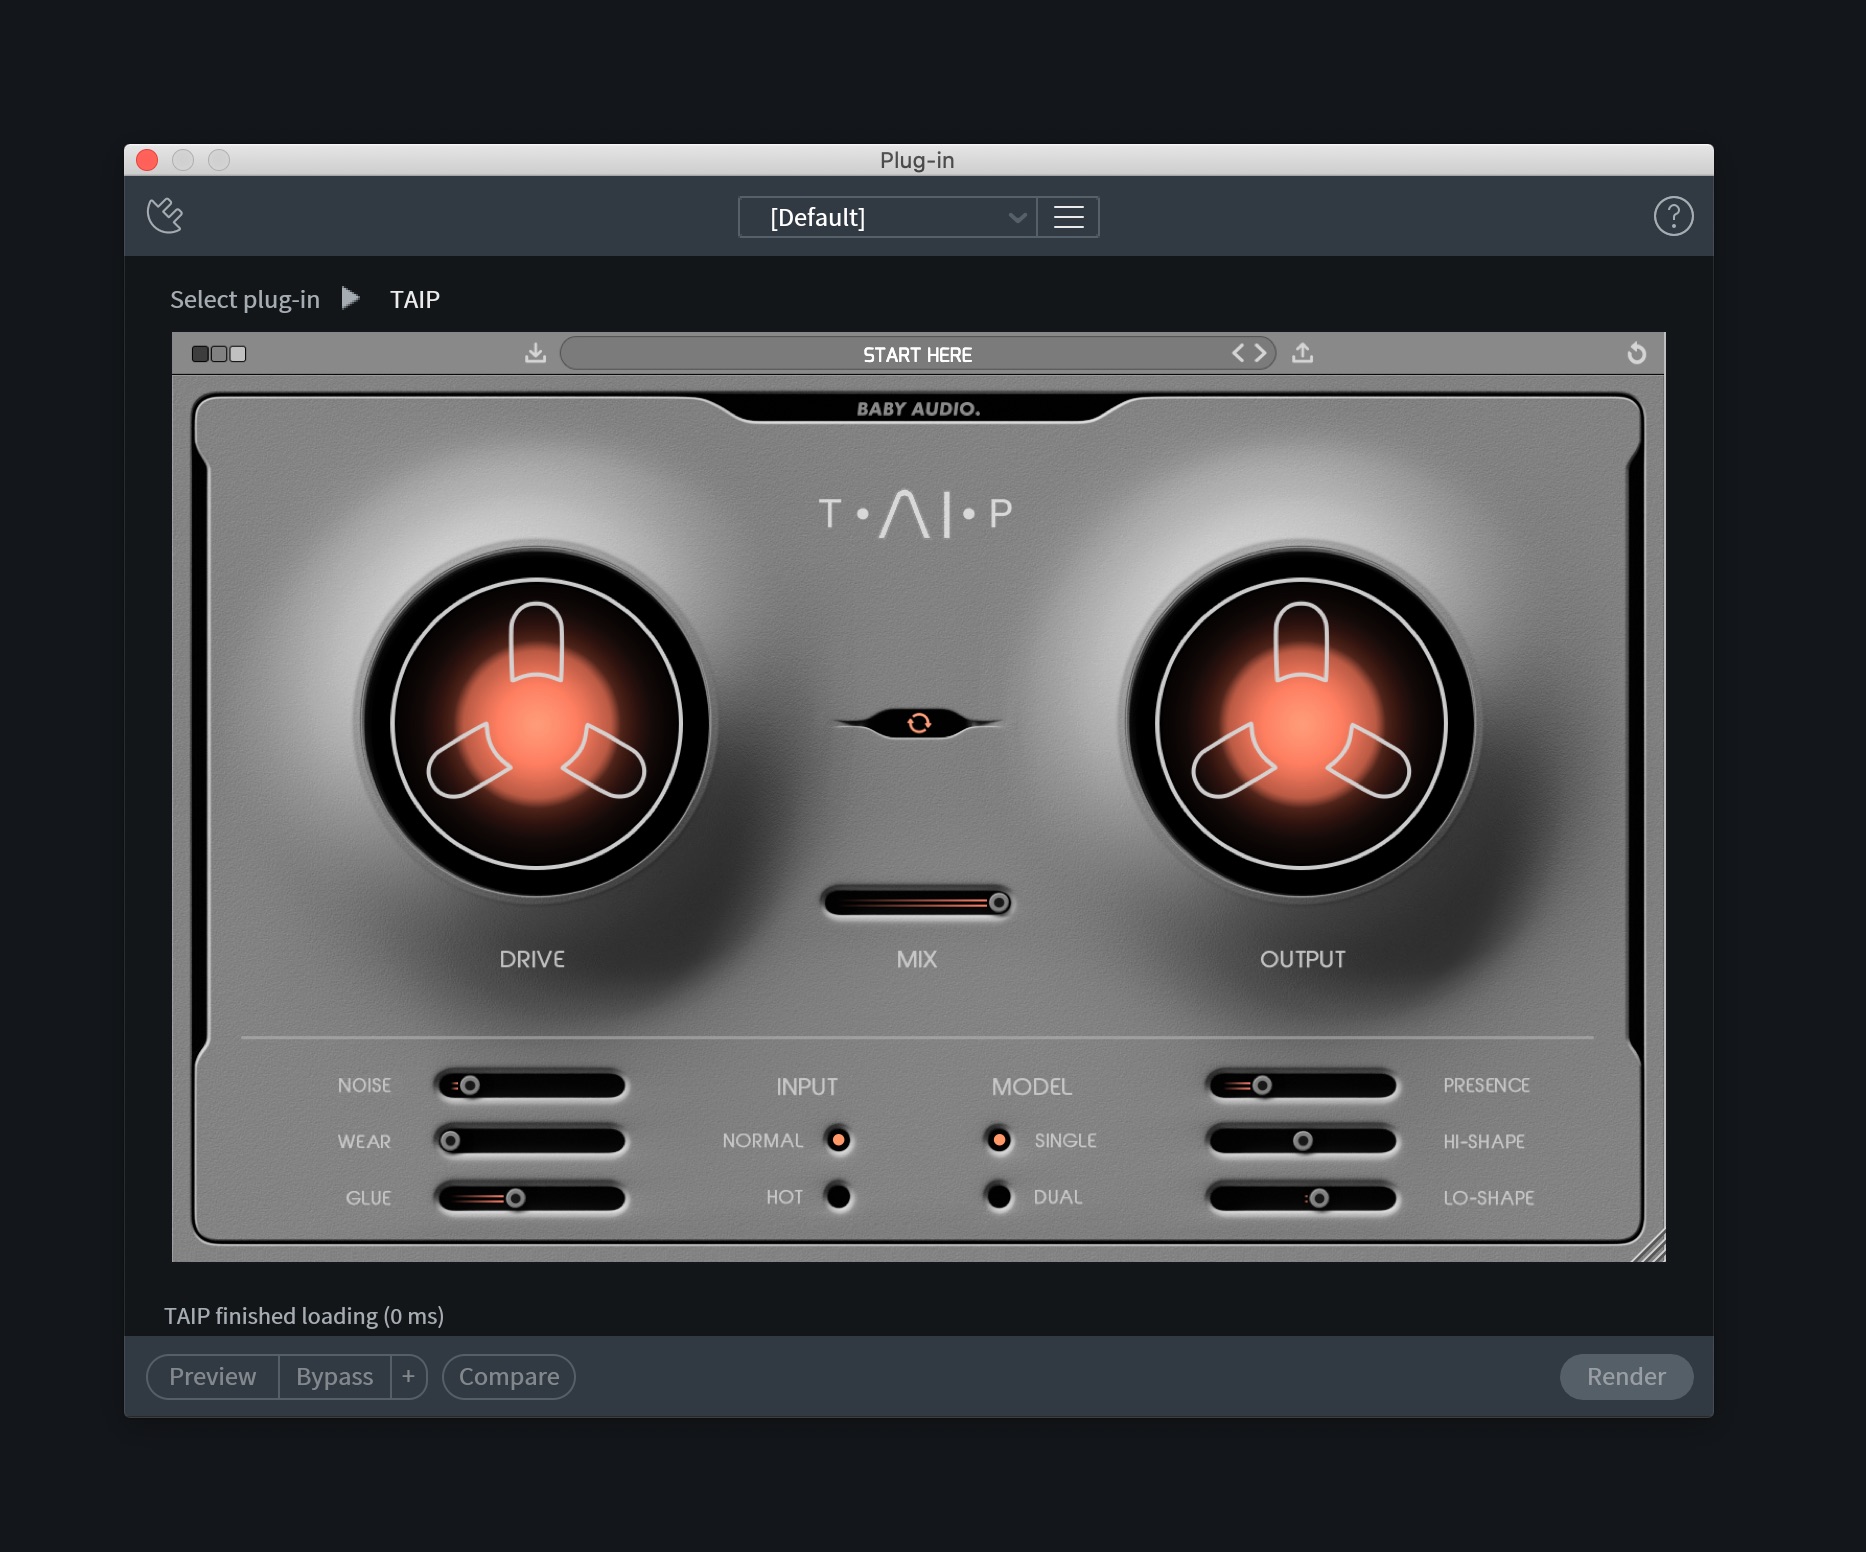The image size is (1866, 1552).
Task: Click the INPUT heading
Action: point(807,1086)
